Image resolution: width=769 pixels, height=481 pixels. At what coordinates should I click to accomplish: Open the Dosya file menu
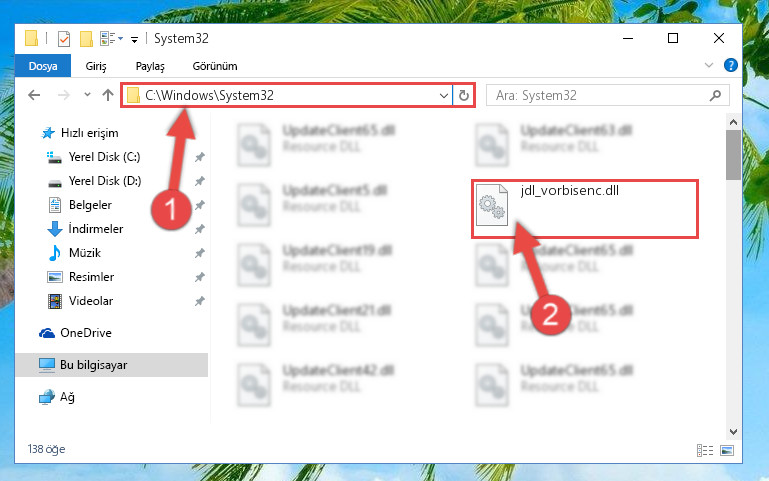click(x=43, y=66)
